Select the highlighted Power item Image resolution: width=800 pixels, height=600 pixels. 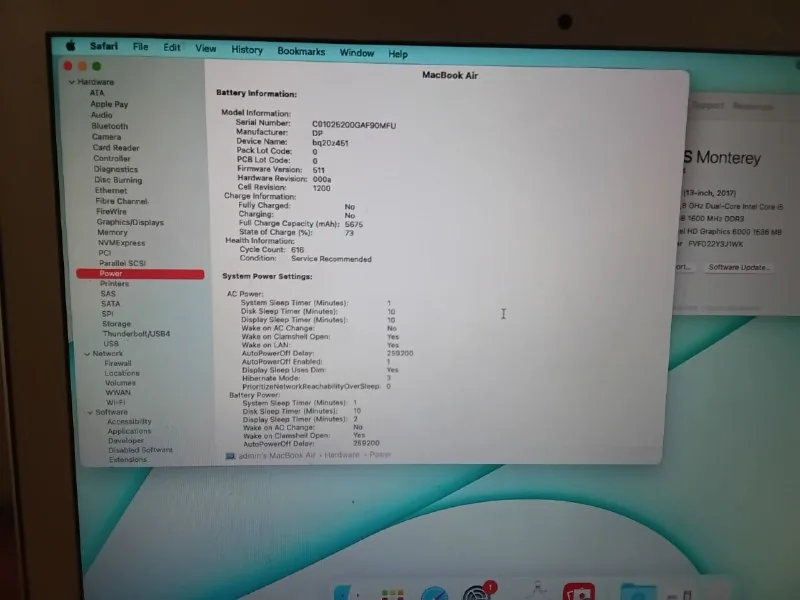(140, 274)
